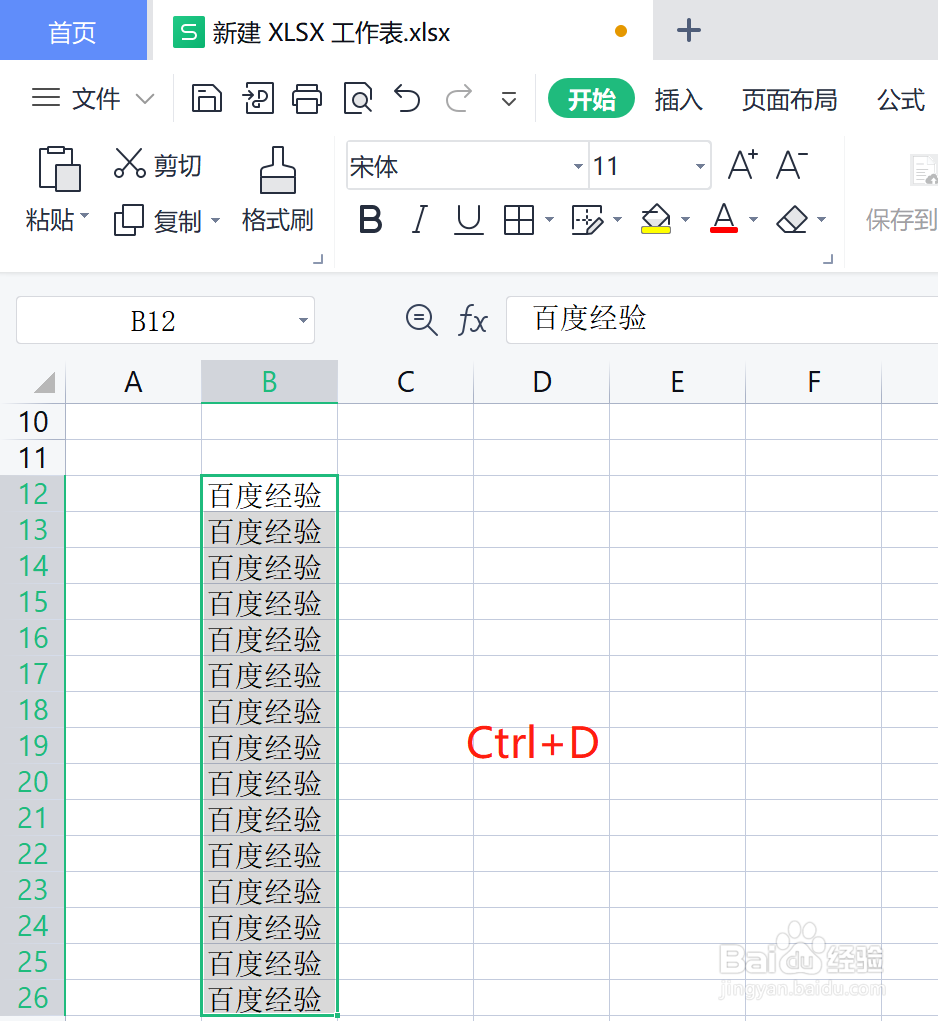This screenshot has height=1021, width=938.
Task: Open the 粘贴 dropdown arrow
Action: (x=85, y=215)
